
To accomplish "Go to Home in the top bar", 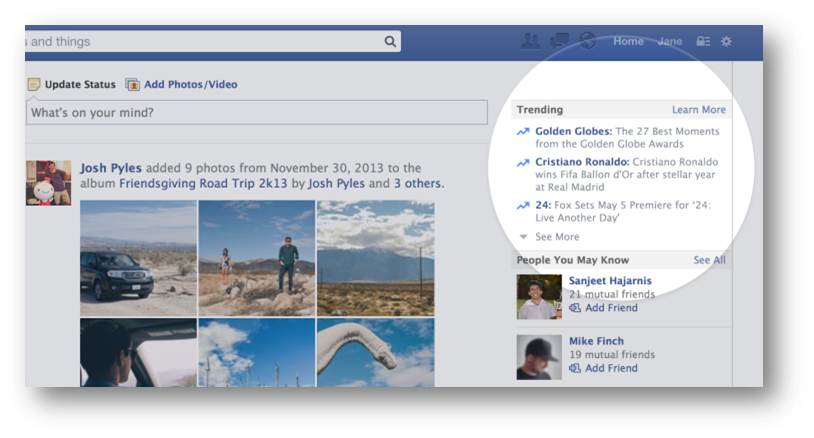I will tap(628, 41).
